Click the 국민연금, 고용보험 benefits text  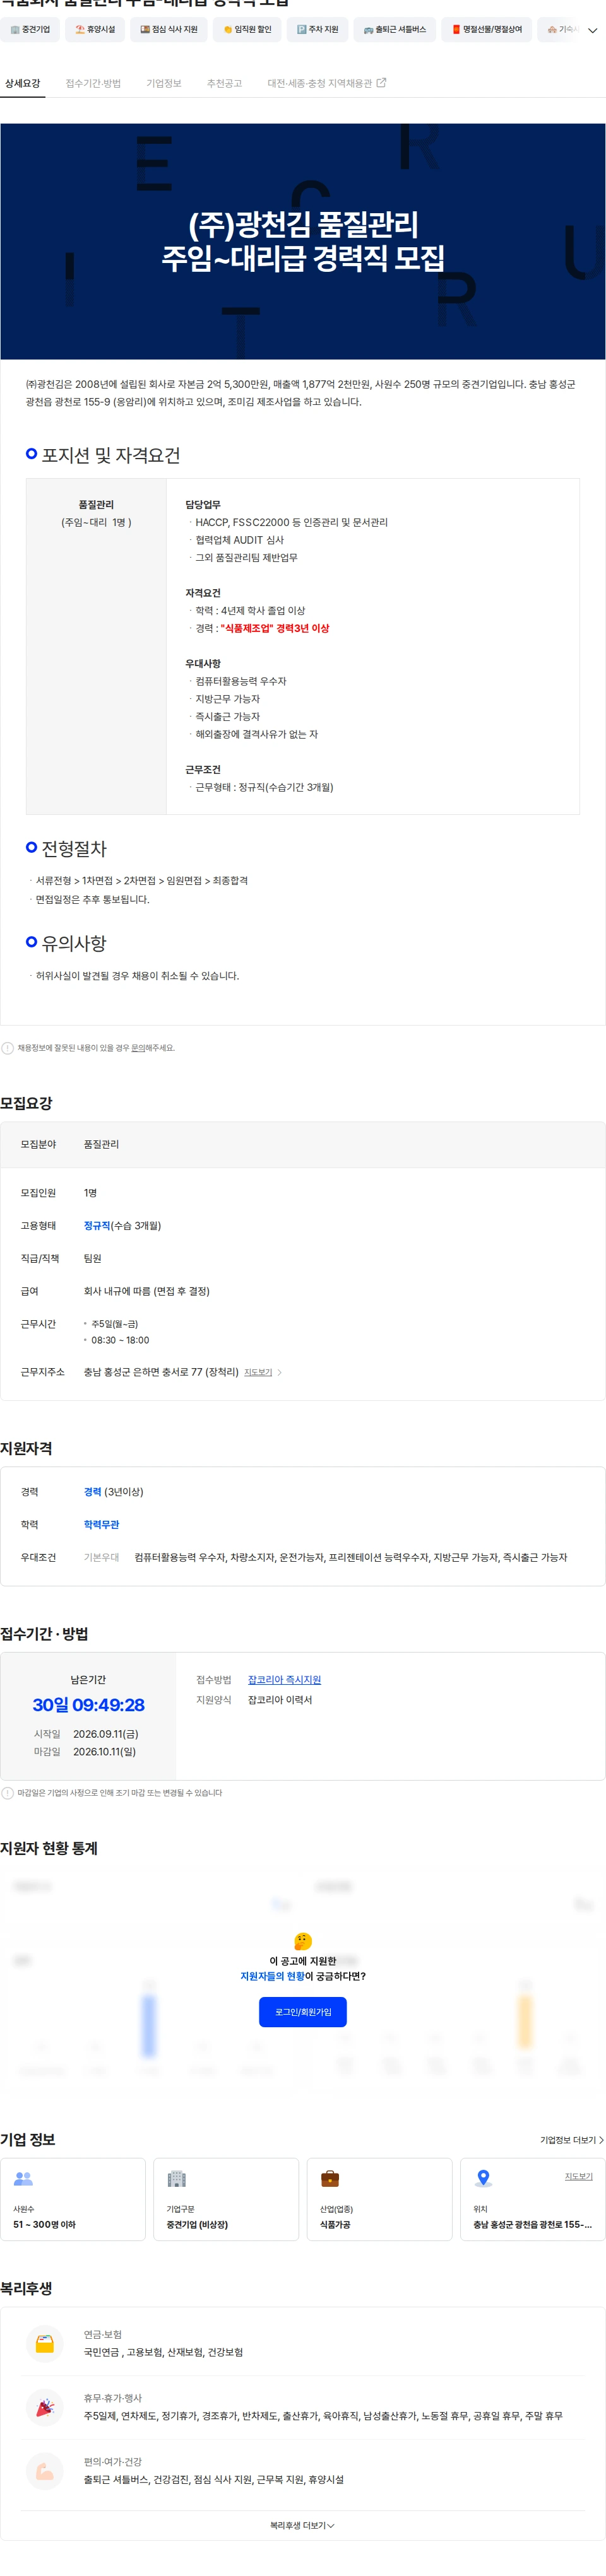click(x=163, y=2352)
